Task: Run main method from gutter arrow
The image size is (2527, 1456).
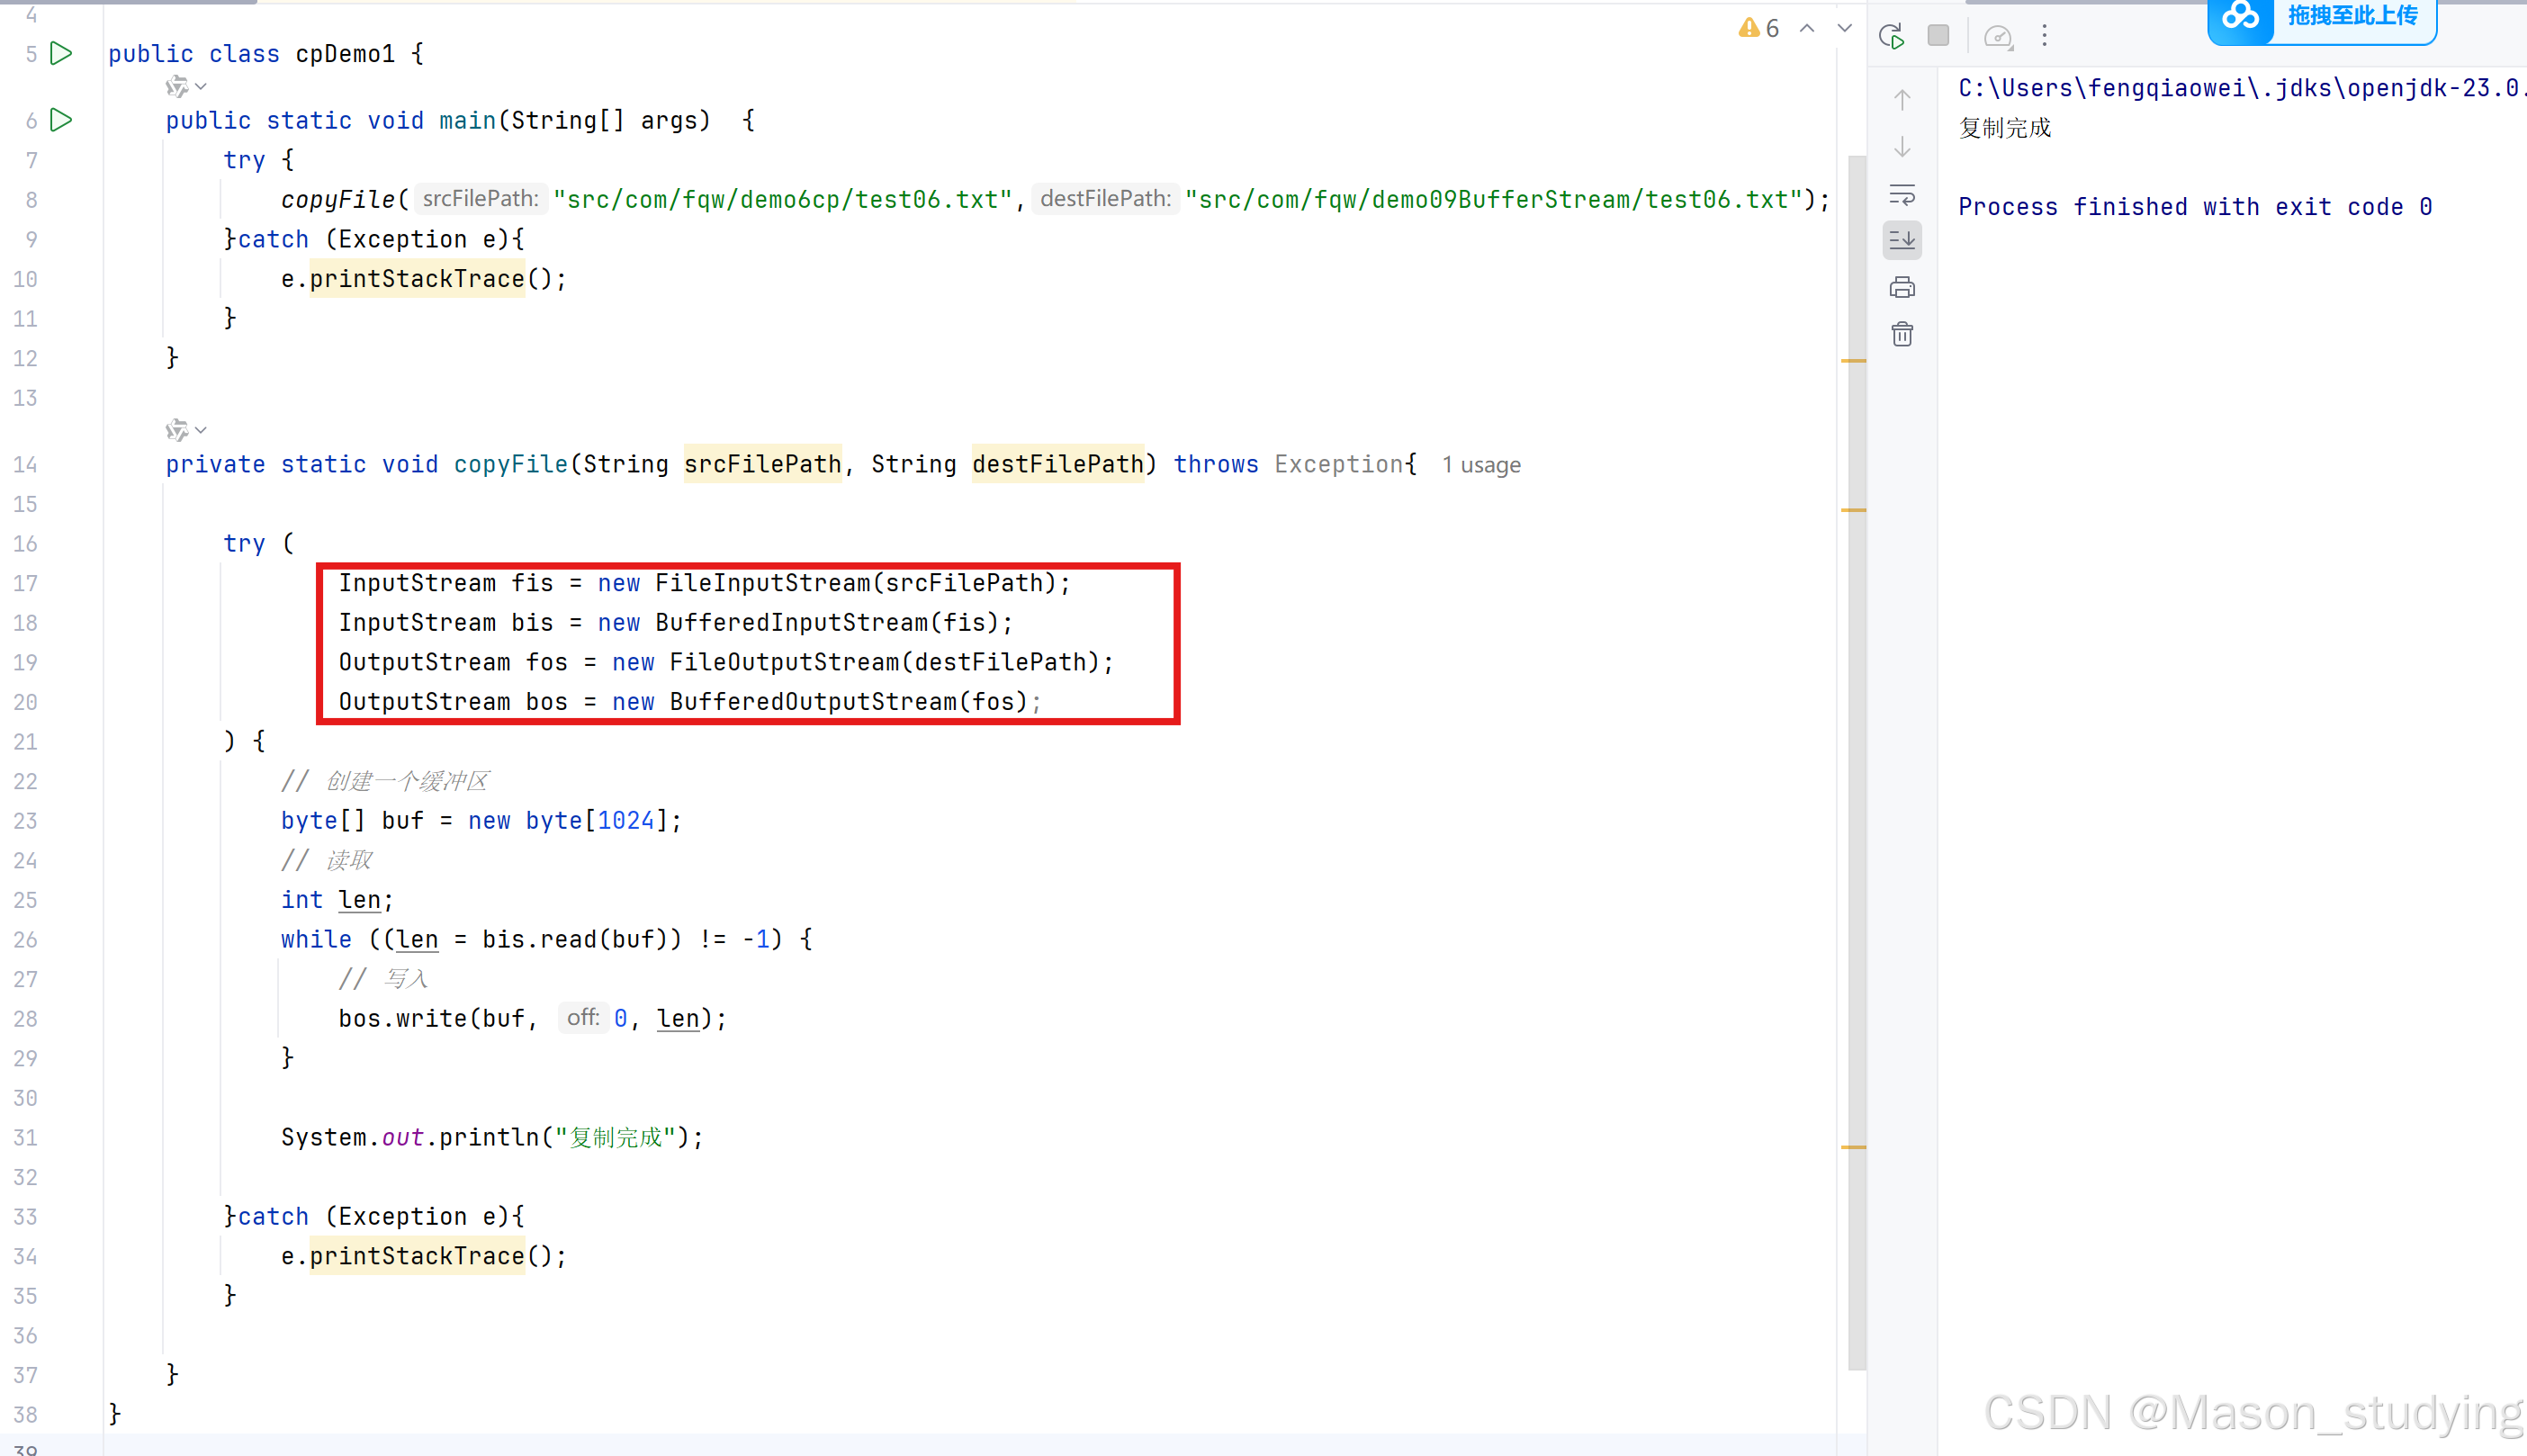Action: 61,120
